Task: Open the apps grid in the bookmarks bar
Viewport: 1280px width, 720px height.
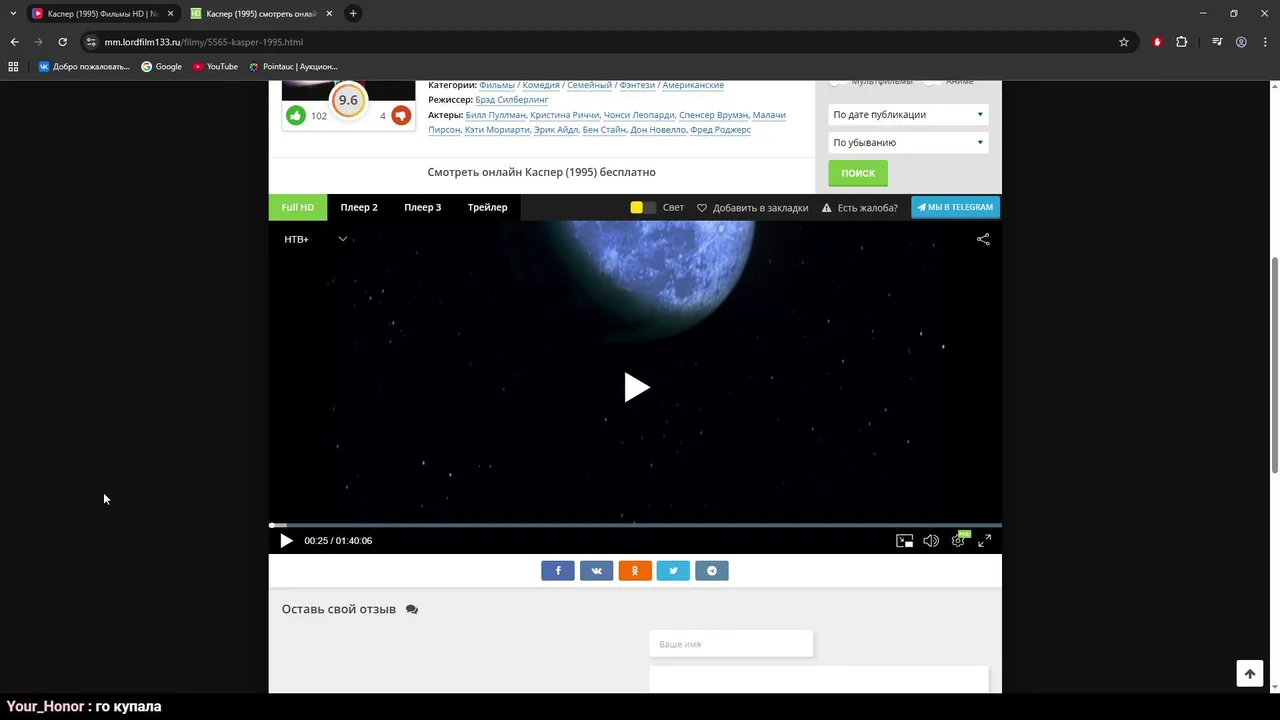Action: (x=13, y=67)
